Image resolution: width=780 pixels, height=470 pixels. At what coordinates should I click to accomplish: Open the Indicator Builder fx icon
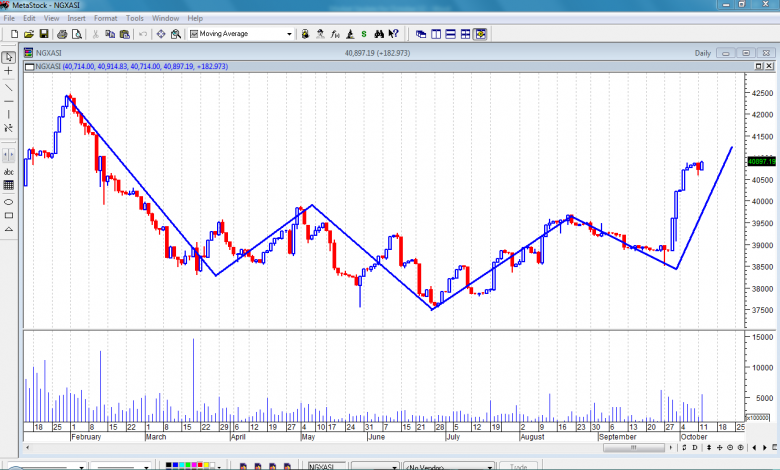(335, 34)
